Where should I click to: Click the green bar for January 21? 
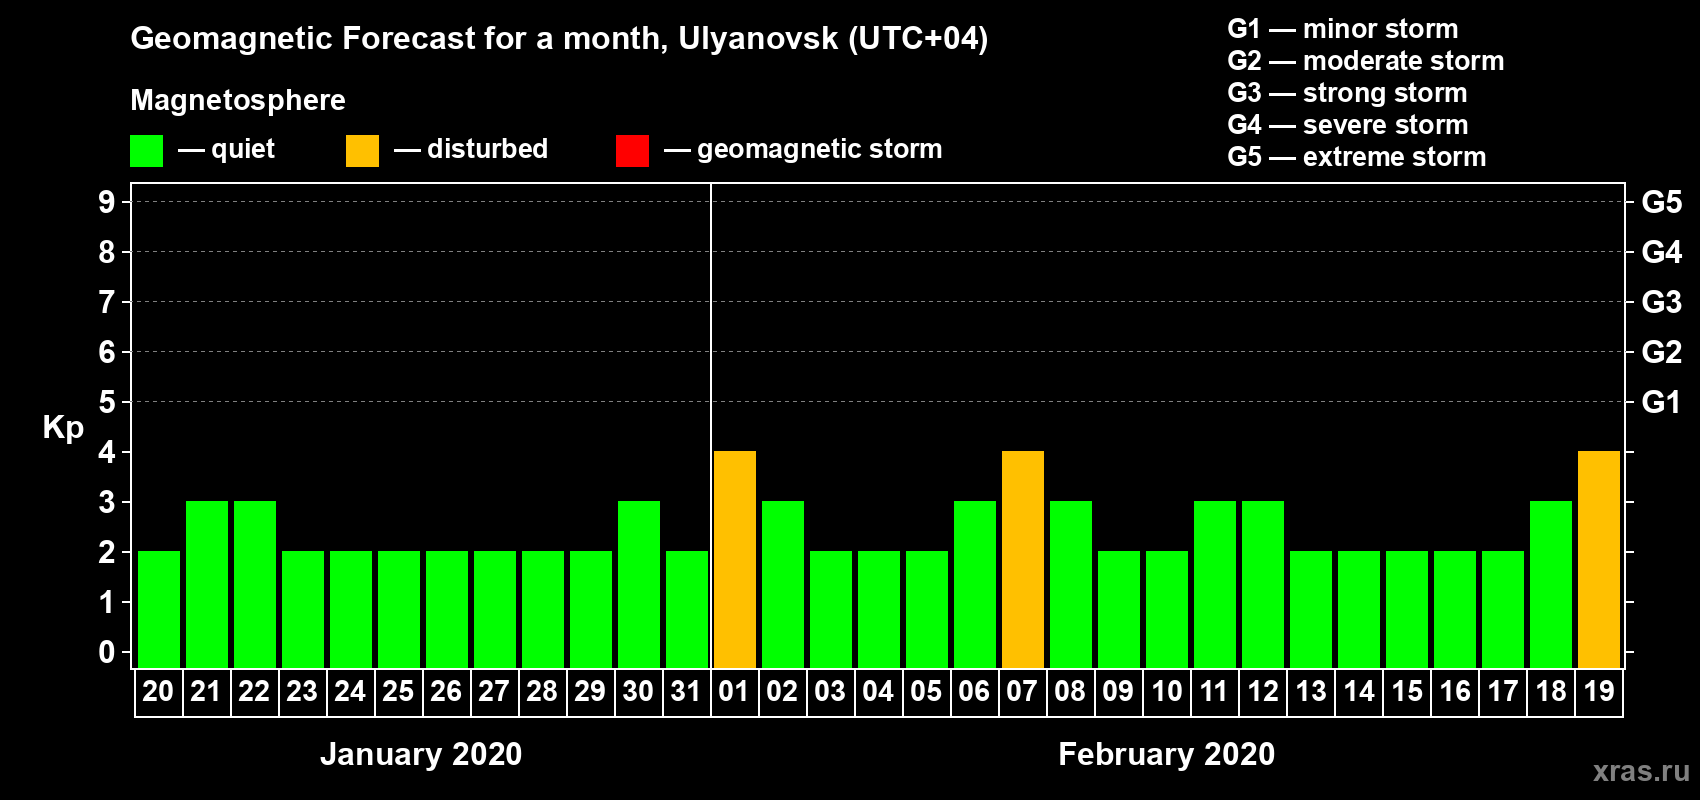(207, 585)
